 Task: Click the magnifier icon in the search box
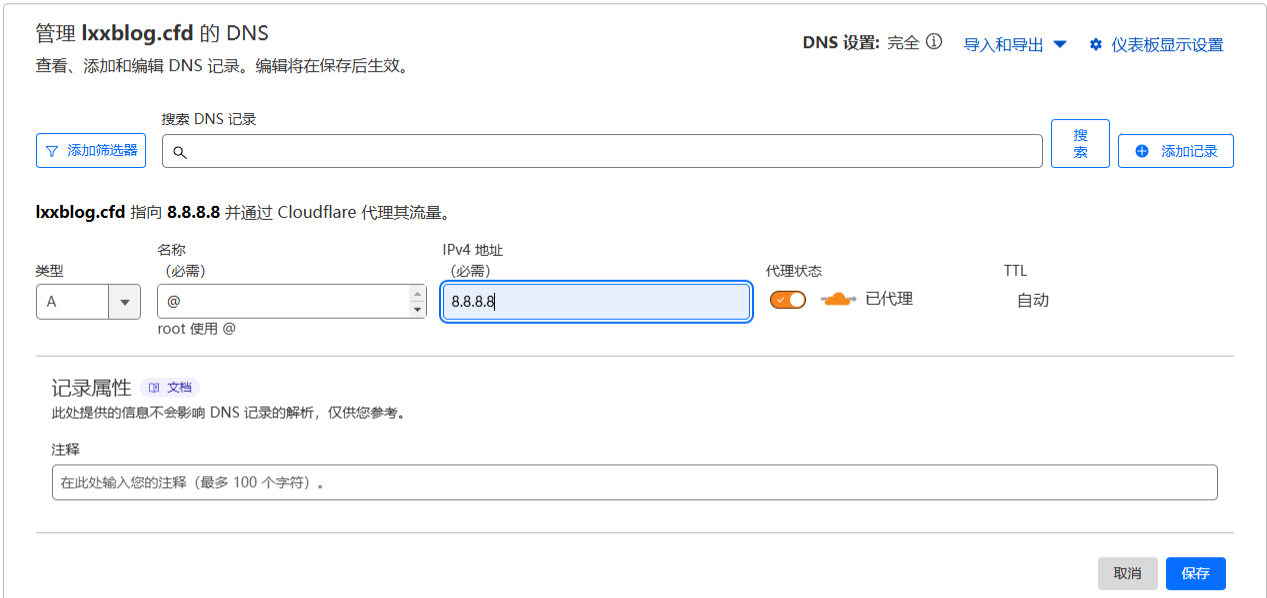coord(180,152)
